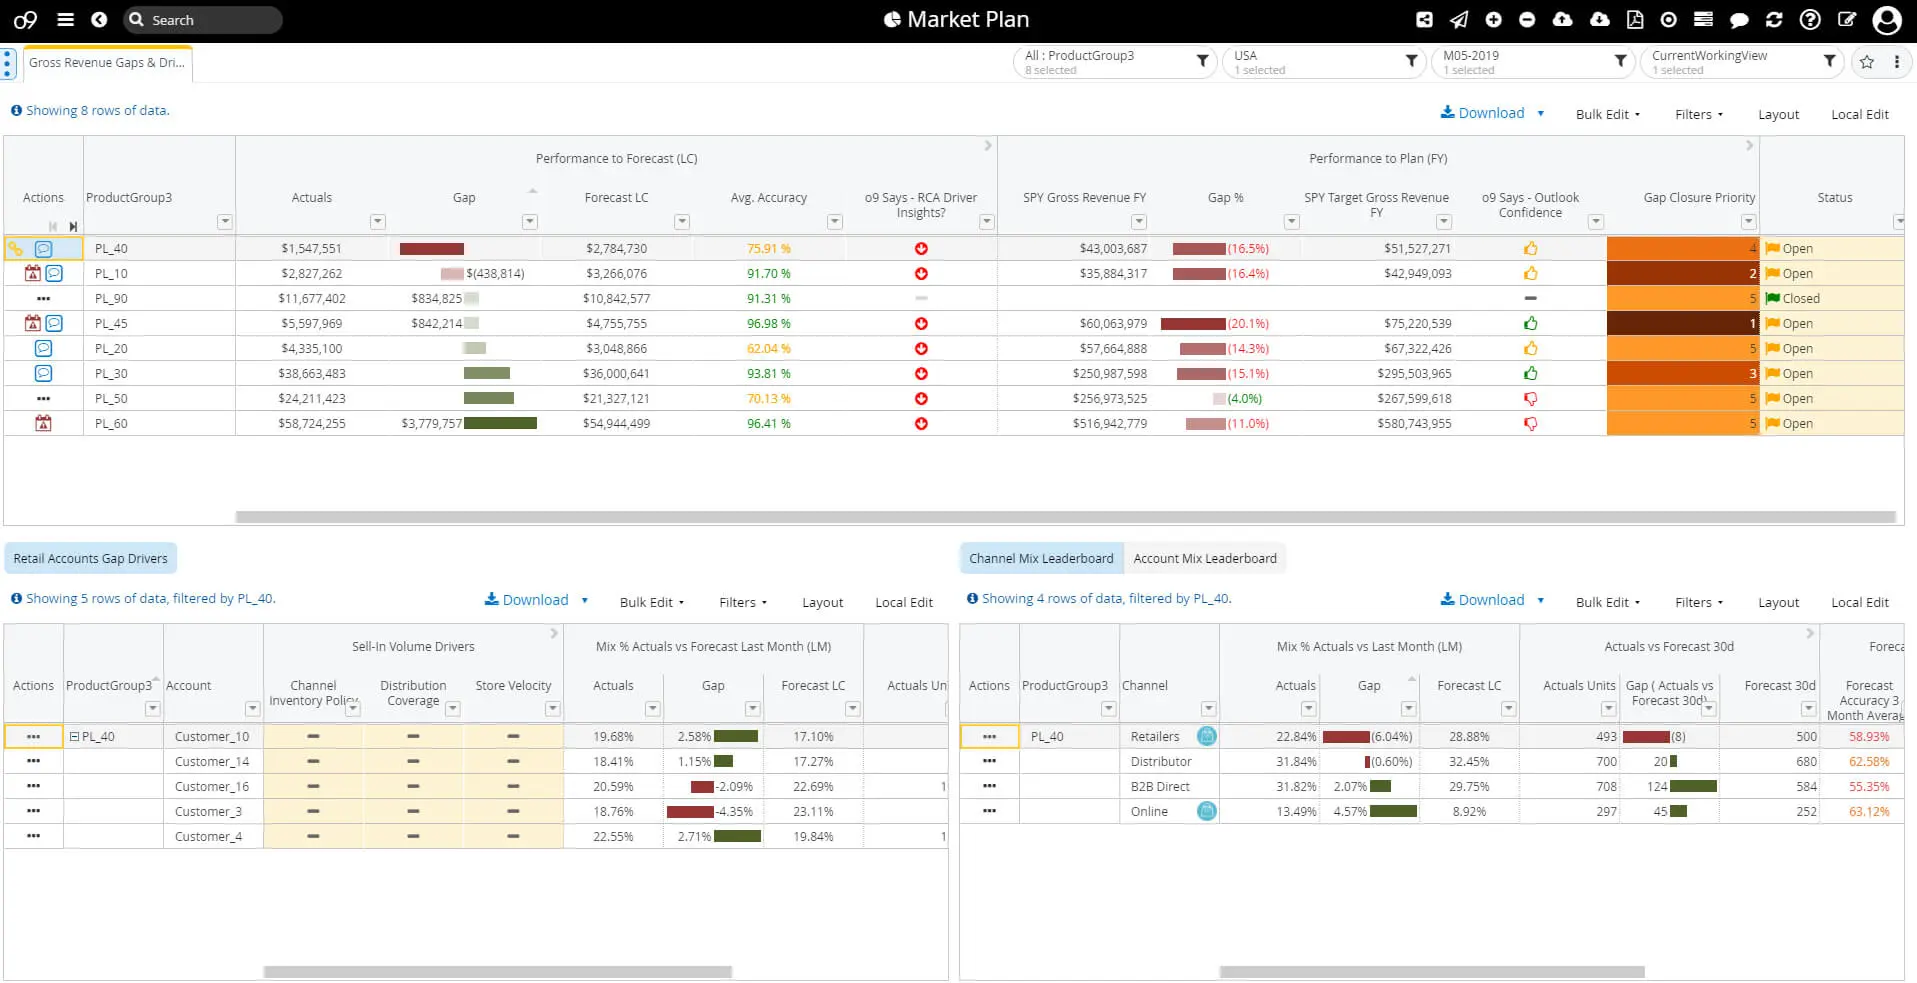Viewport: 1917px width, 983px height.
Task: Select the Retail Accounts Gap Drivers tab
Action: pos(91,558)
